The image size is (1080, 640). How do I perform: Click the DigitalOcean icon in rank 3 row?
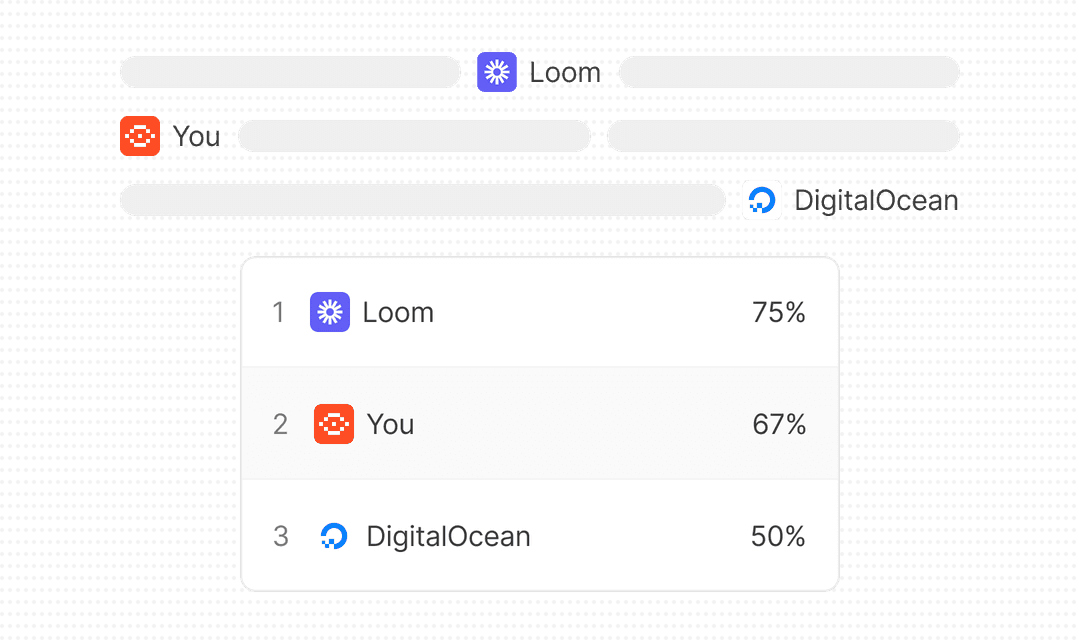(x=333, y=536)
